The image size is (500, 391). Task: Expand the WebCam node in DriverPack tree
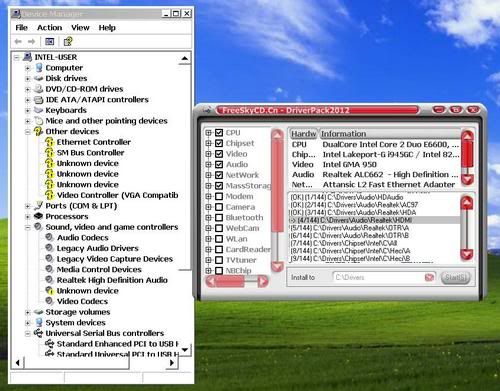click(209, 228)
